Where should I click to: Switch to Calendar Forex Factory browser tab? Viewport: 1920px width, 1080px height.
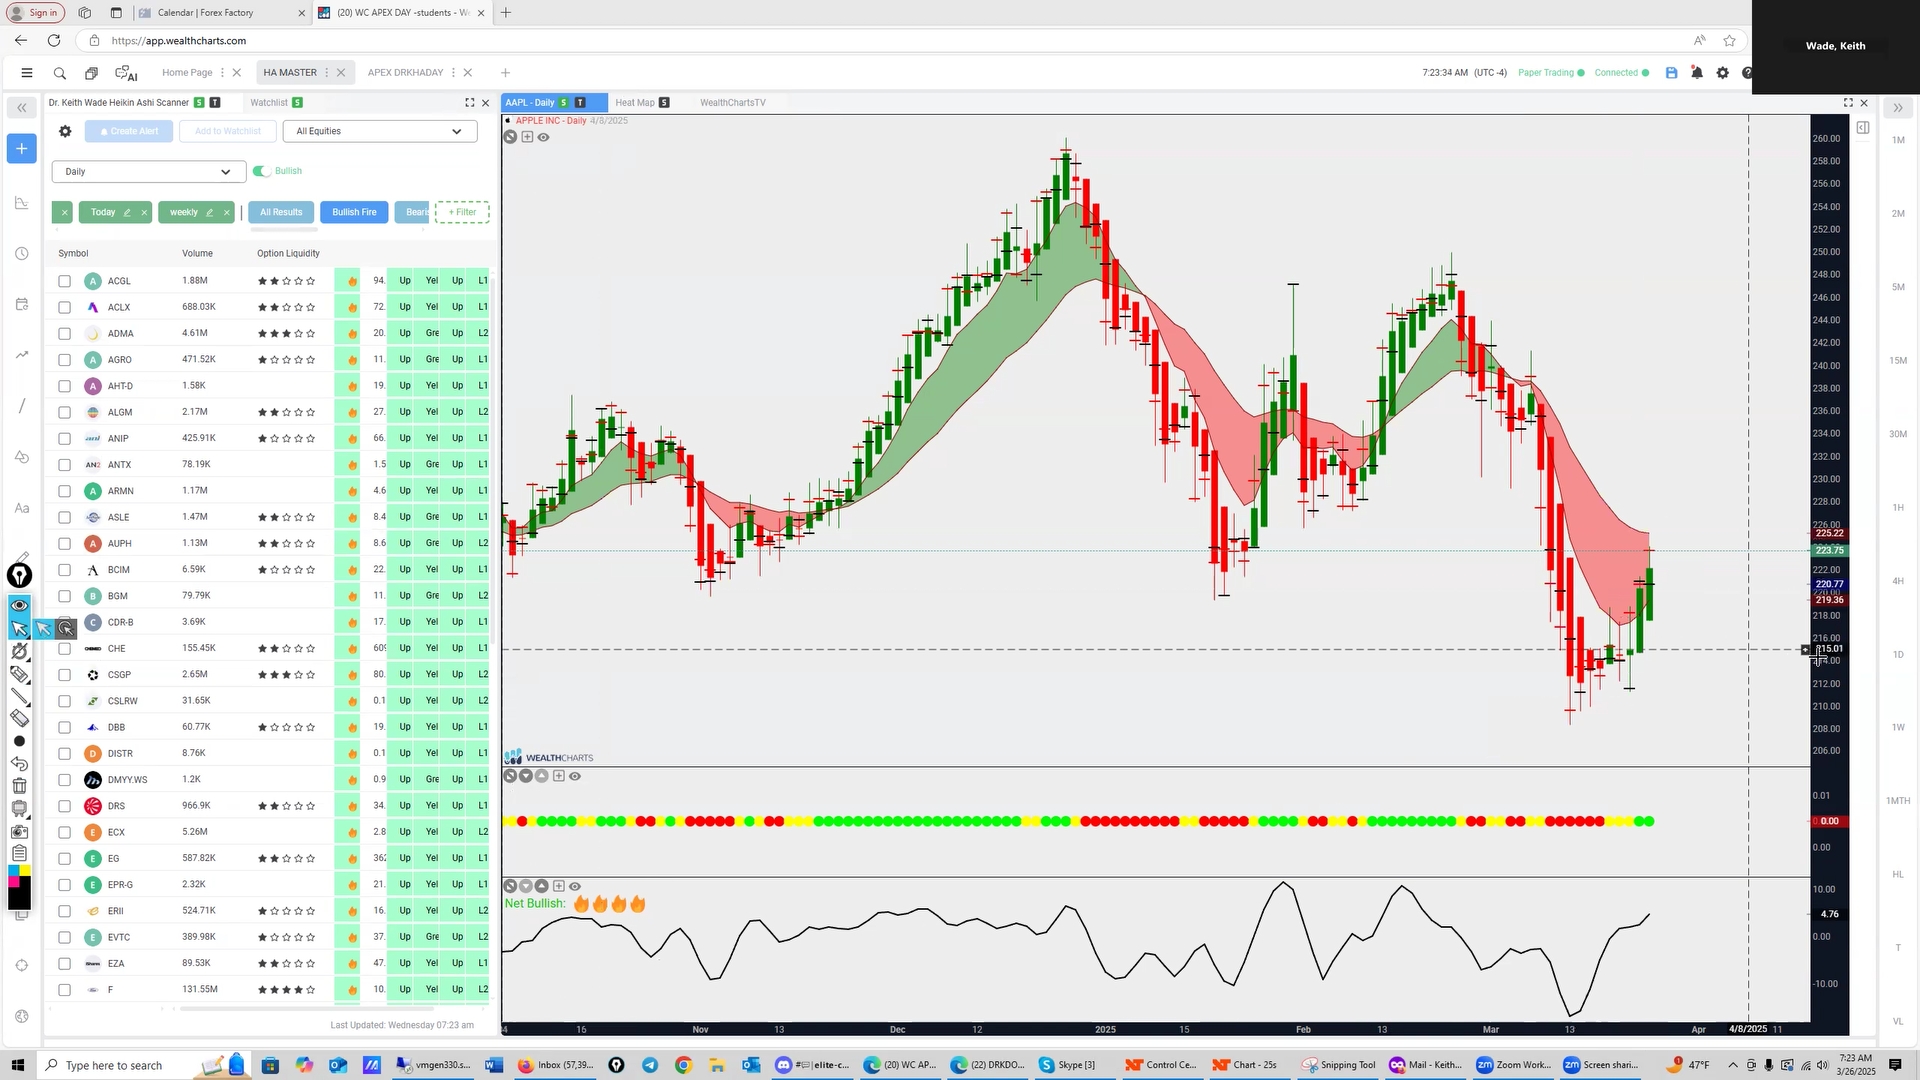(x=218, y=13)
